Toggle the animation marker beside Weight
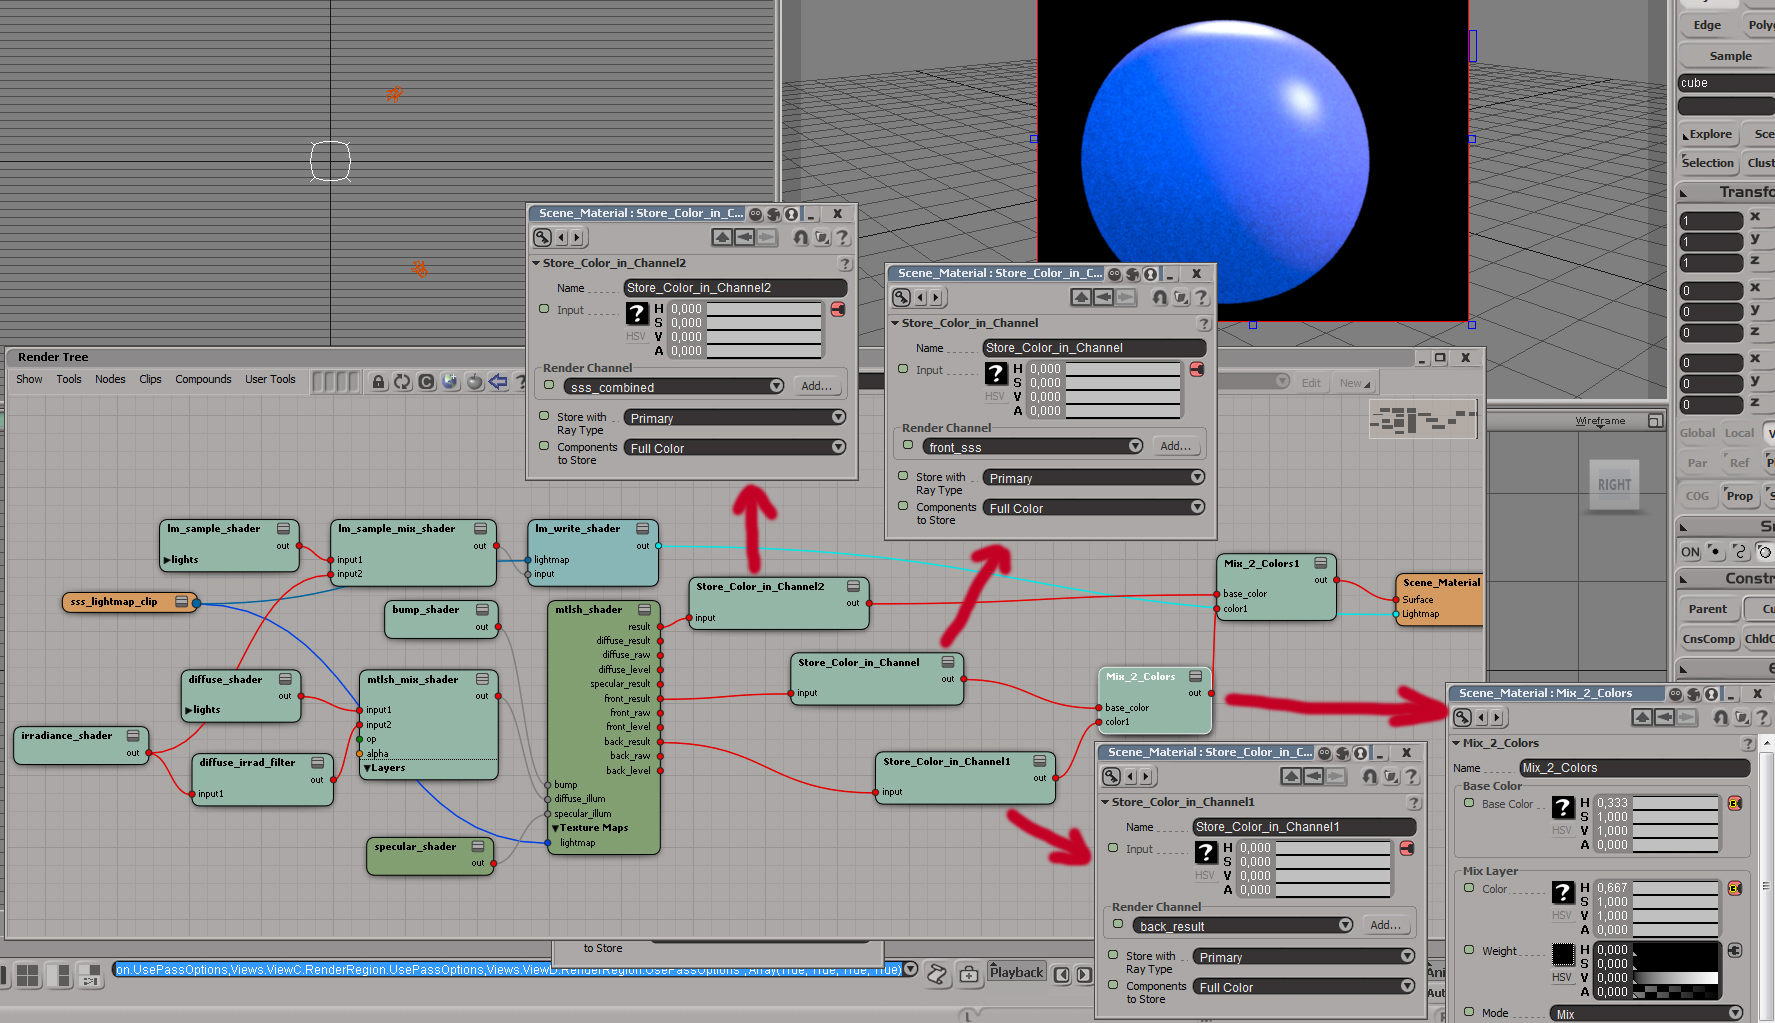The image size is (1775, 1023). (x=1469, y=950)
